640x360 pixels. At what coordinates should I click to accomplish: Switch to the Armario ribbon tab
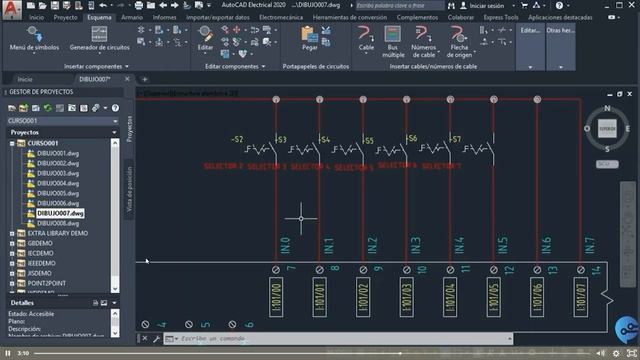[x=132, y=18]
